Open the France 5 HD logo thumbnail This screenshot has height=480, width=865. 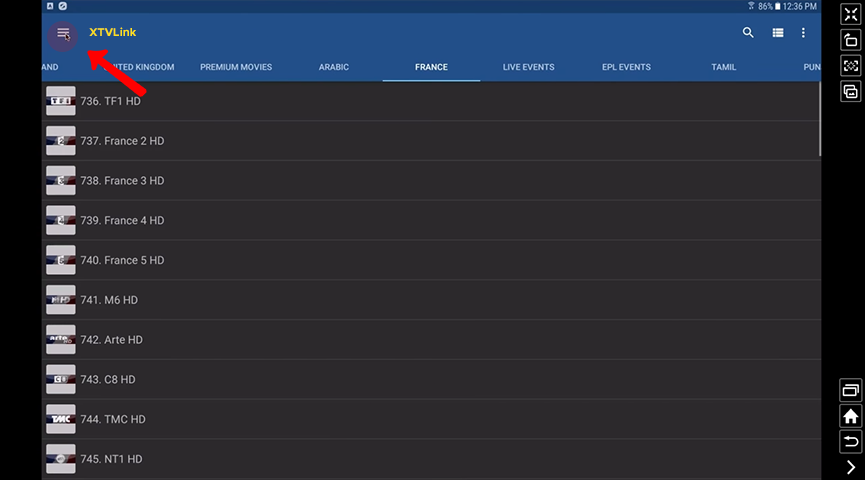pyautogui.click(x=61, y=260)
